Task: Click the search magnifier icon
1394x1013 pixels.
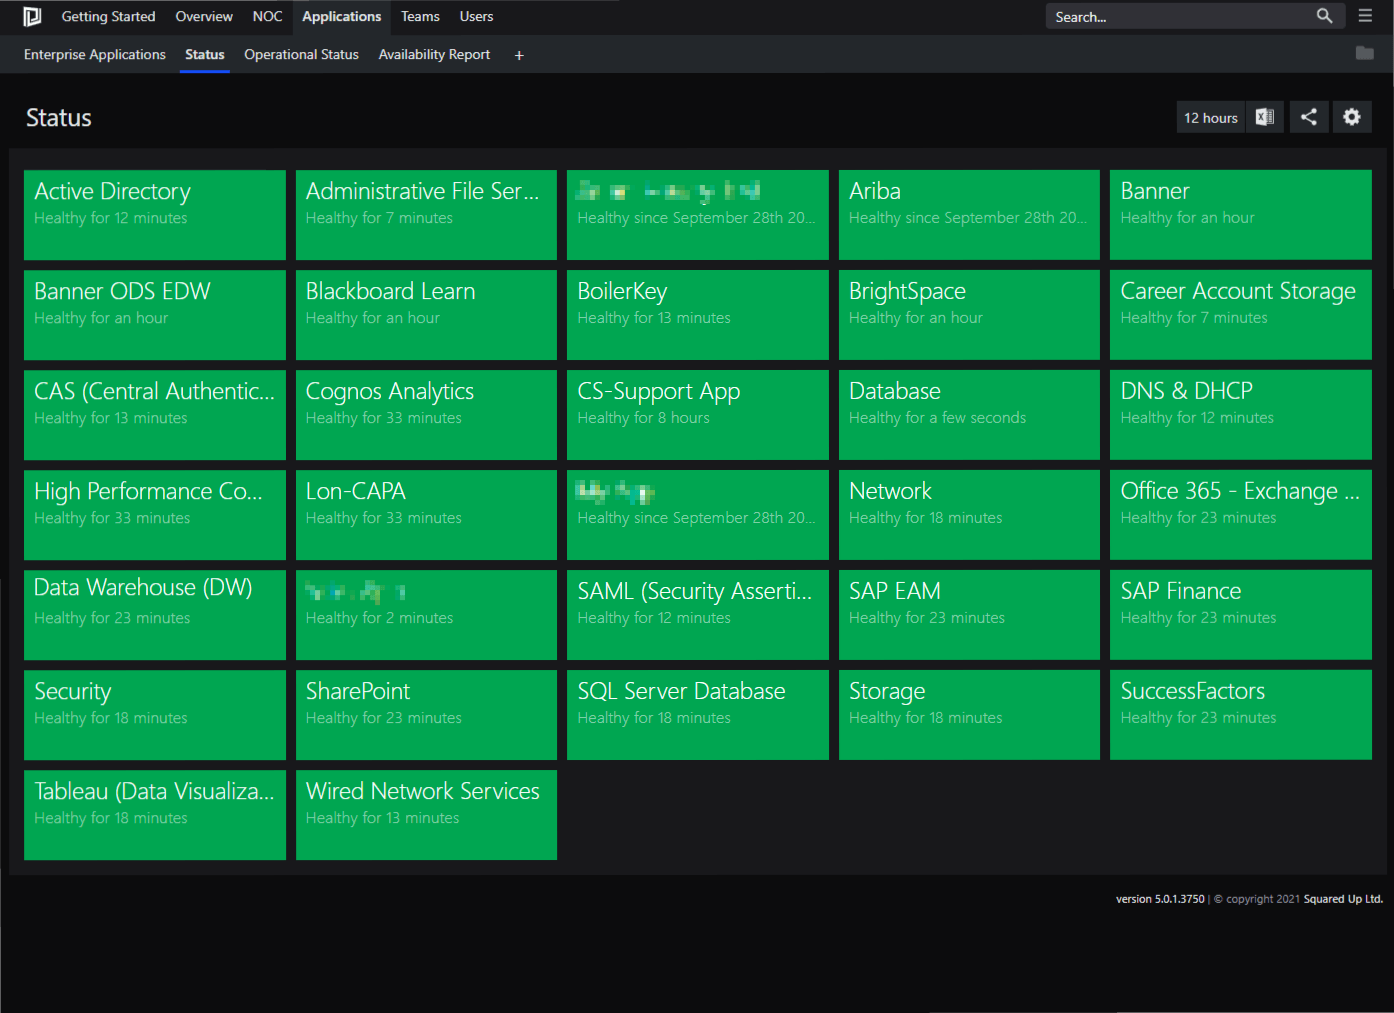Action: [x=1324, y=16]
